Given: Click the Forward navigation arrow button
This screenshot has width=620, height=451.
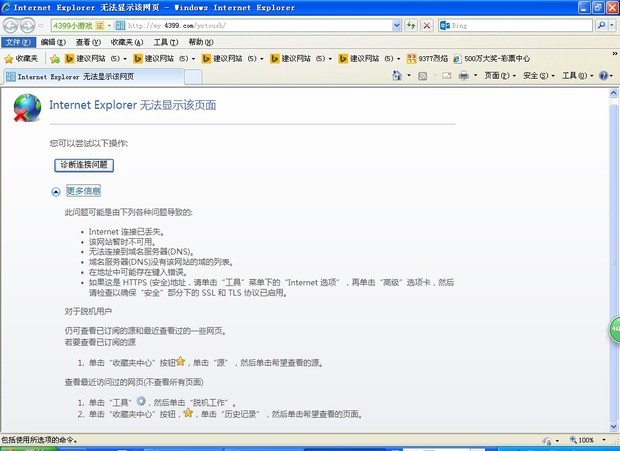Looking at the screenshot, I should coord(27,26).
